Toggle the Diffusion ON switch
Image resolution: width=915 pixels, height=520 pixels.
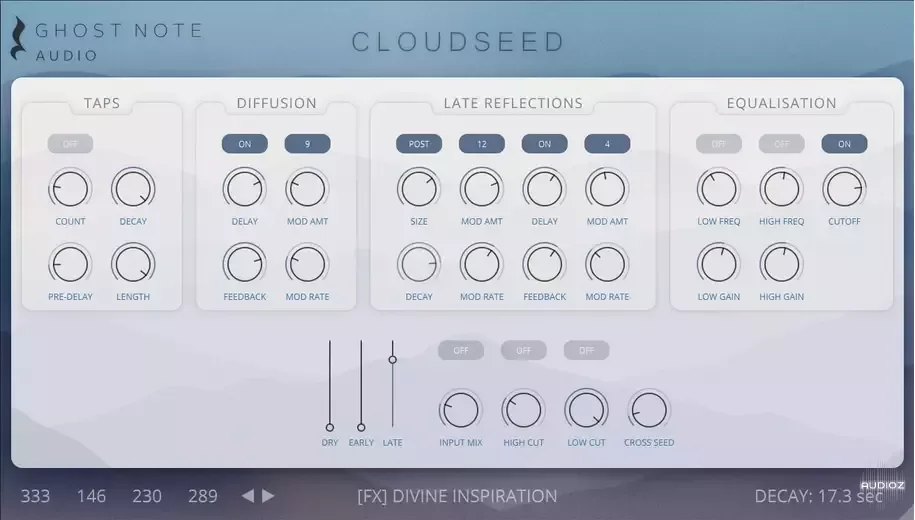point(245,144)
